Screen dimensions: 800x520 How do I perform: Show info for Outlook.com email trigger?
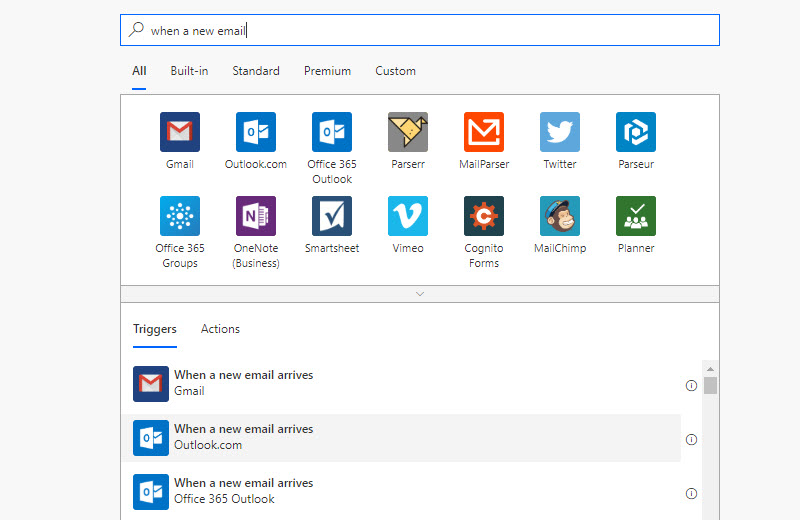click(691, 439)
